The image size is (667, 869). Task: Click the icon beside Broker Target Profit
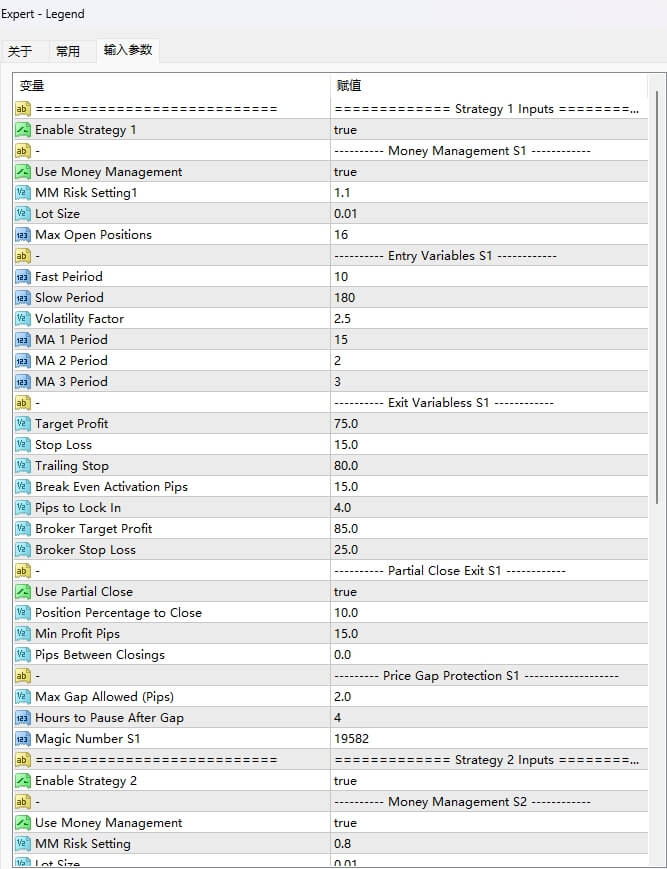pyautogui.click(x=23, y=529)
